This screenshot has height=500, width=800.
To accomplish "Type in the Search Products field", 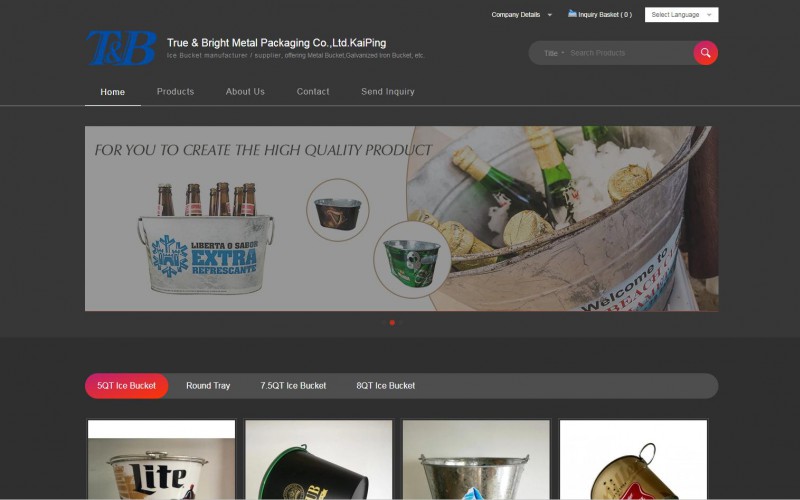I will 625,53.
